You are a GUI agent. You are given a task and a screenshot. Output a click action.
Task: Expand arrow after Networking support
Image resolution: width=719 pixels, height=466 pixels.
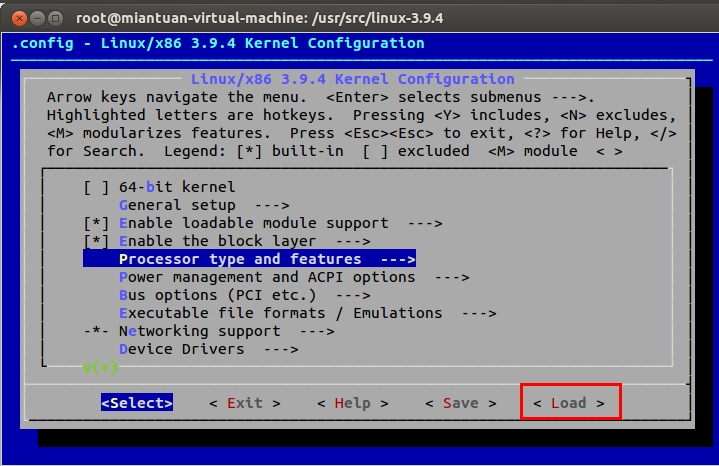click(x=317, y=331)
